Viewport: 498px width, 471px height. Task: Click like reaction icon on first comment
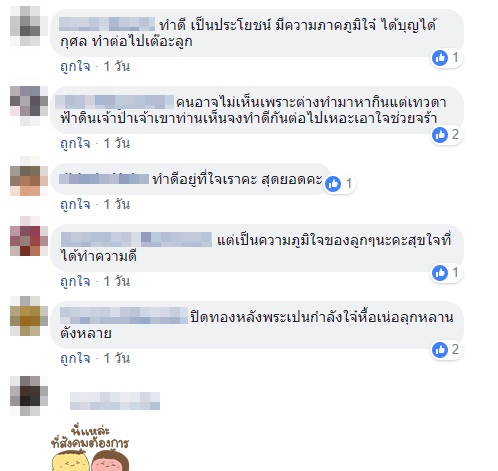tap(440, 58)
